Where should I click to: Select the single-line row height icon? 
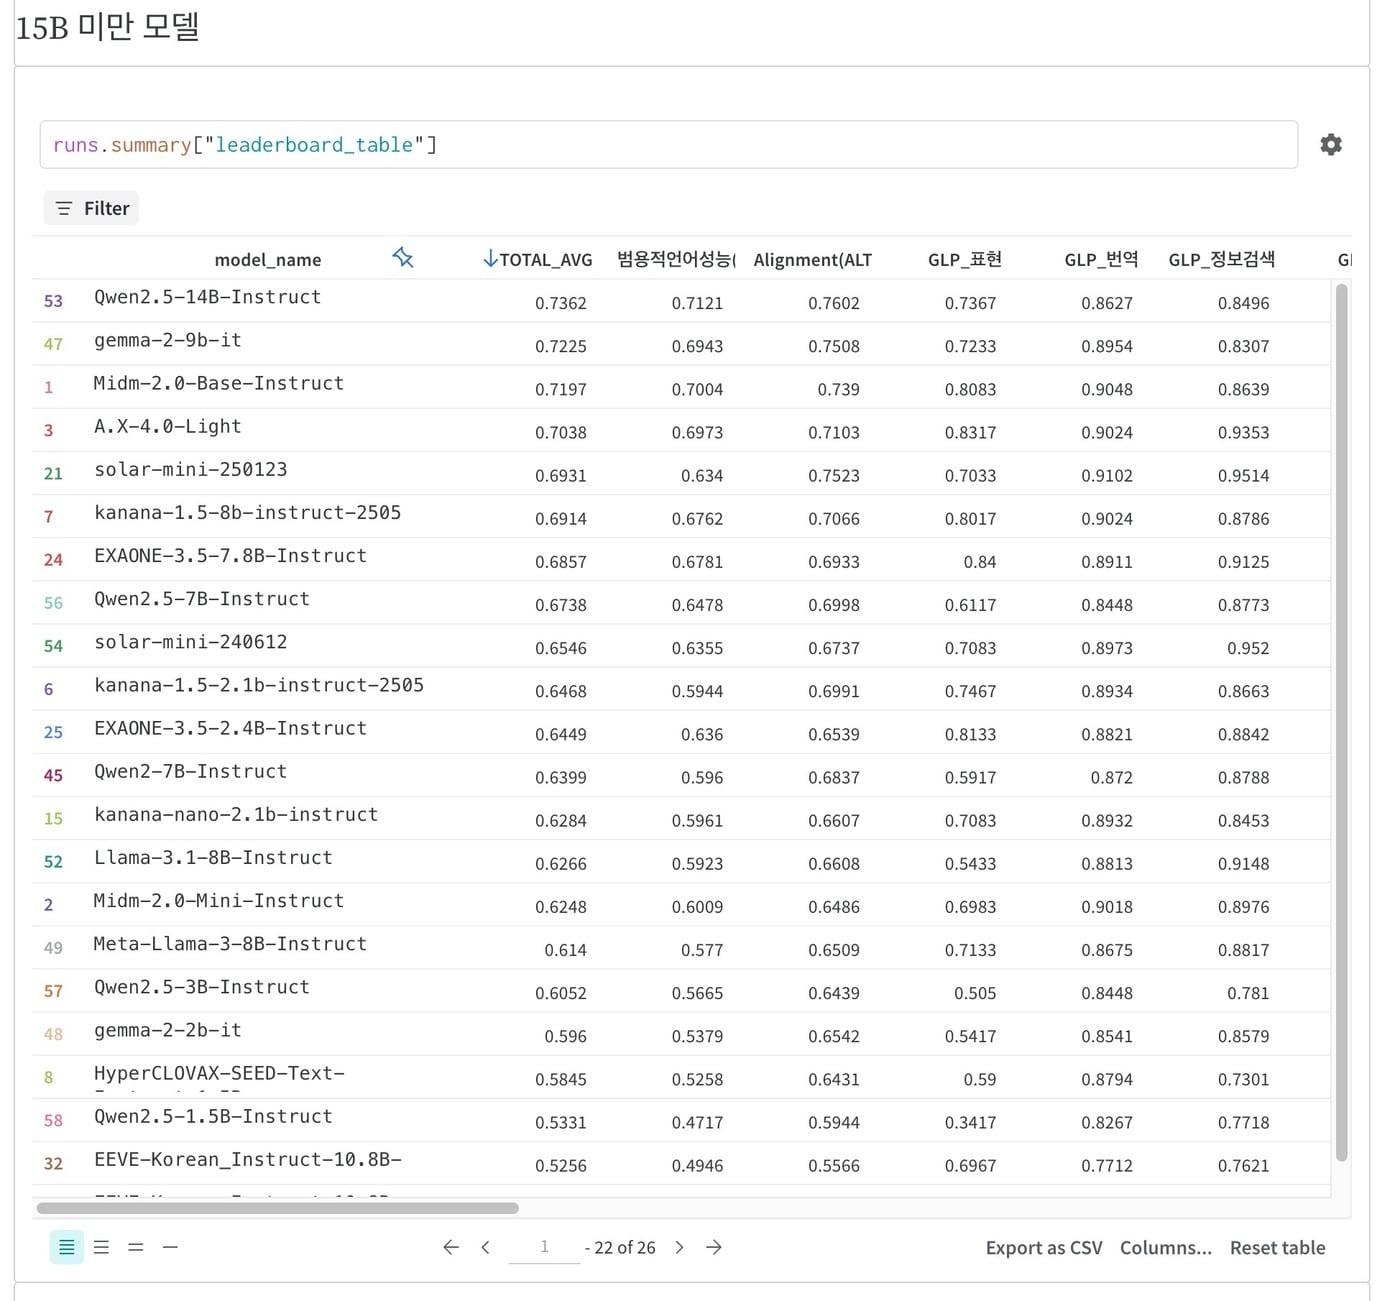(x=169, y=1247)
